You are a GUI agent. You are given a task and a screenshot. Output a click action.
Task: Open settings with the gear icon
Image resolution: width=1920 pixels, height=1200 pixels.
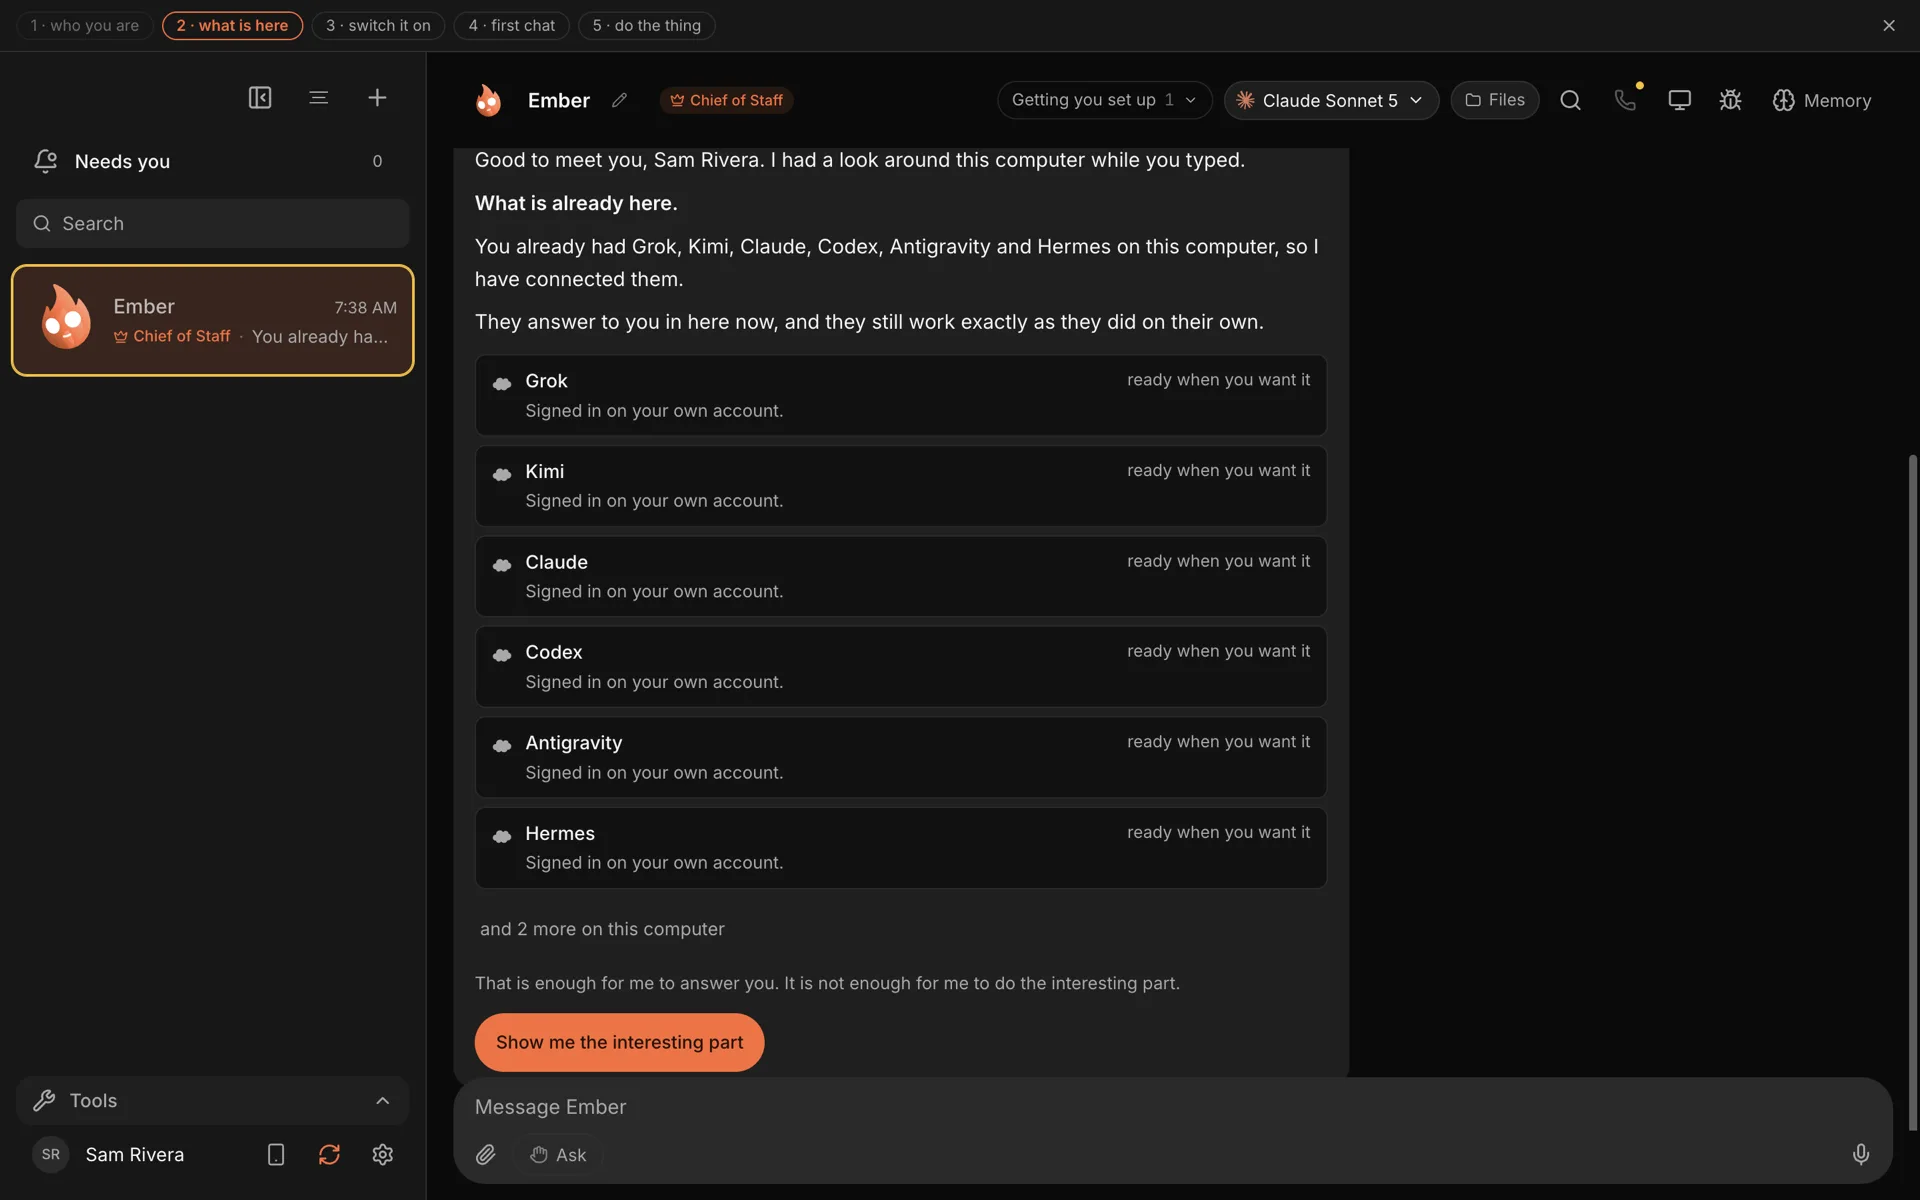[382, 1155]
